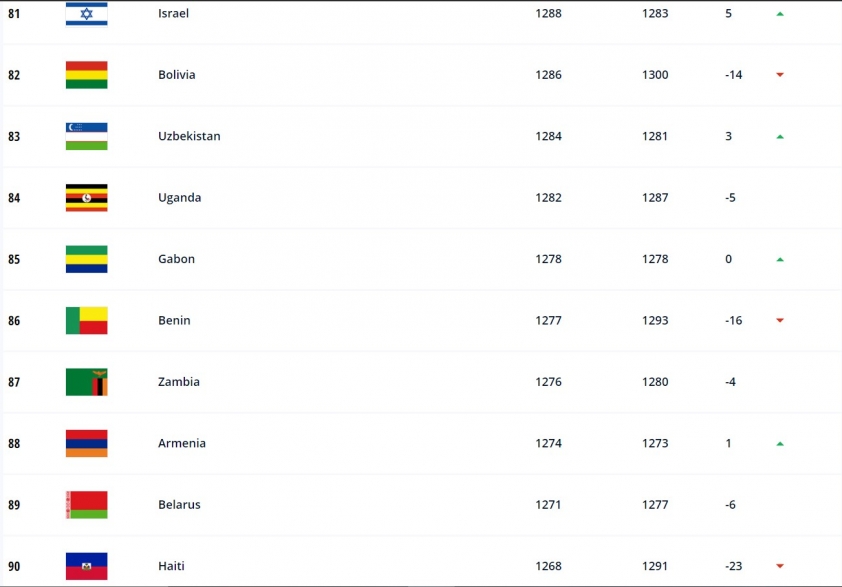Select the Gabon flag icon
The width and height of the screenshot is (842, 587).
click(86, 259)
